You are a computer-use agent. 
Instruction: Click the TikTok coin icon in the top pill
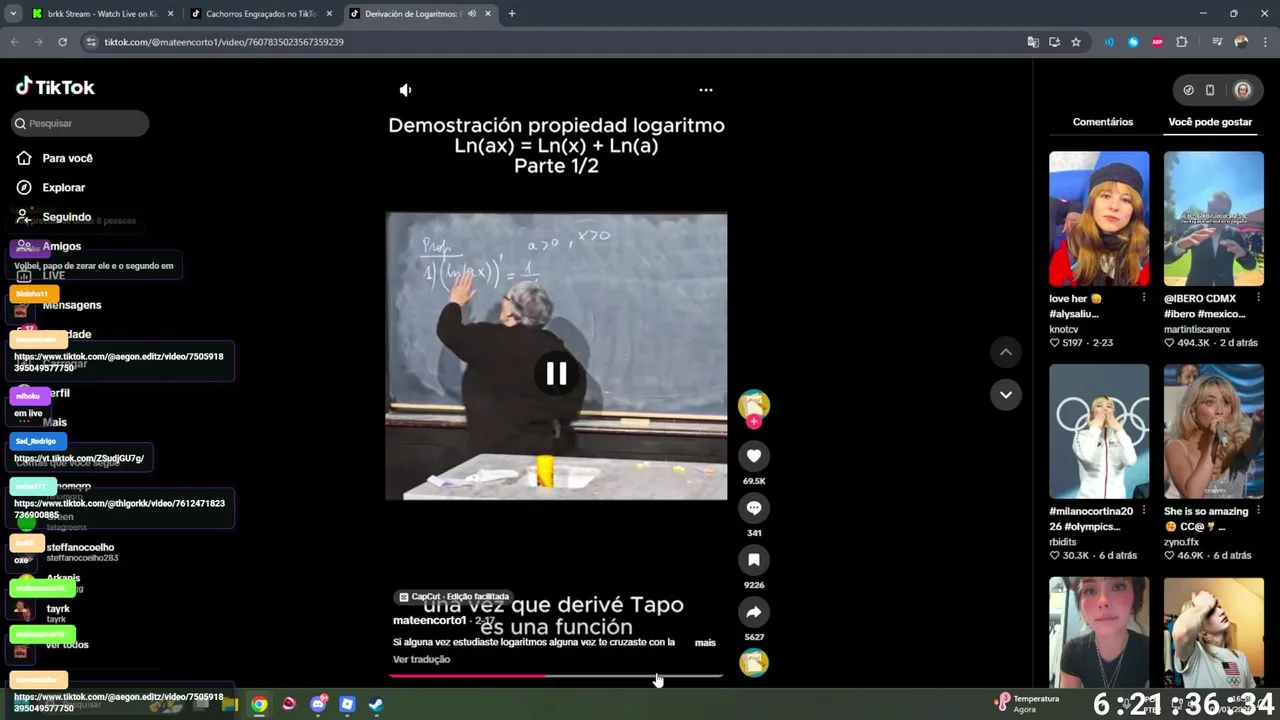pyautogui.click(x=1188, y=90)
